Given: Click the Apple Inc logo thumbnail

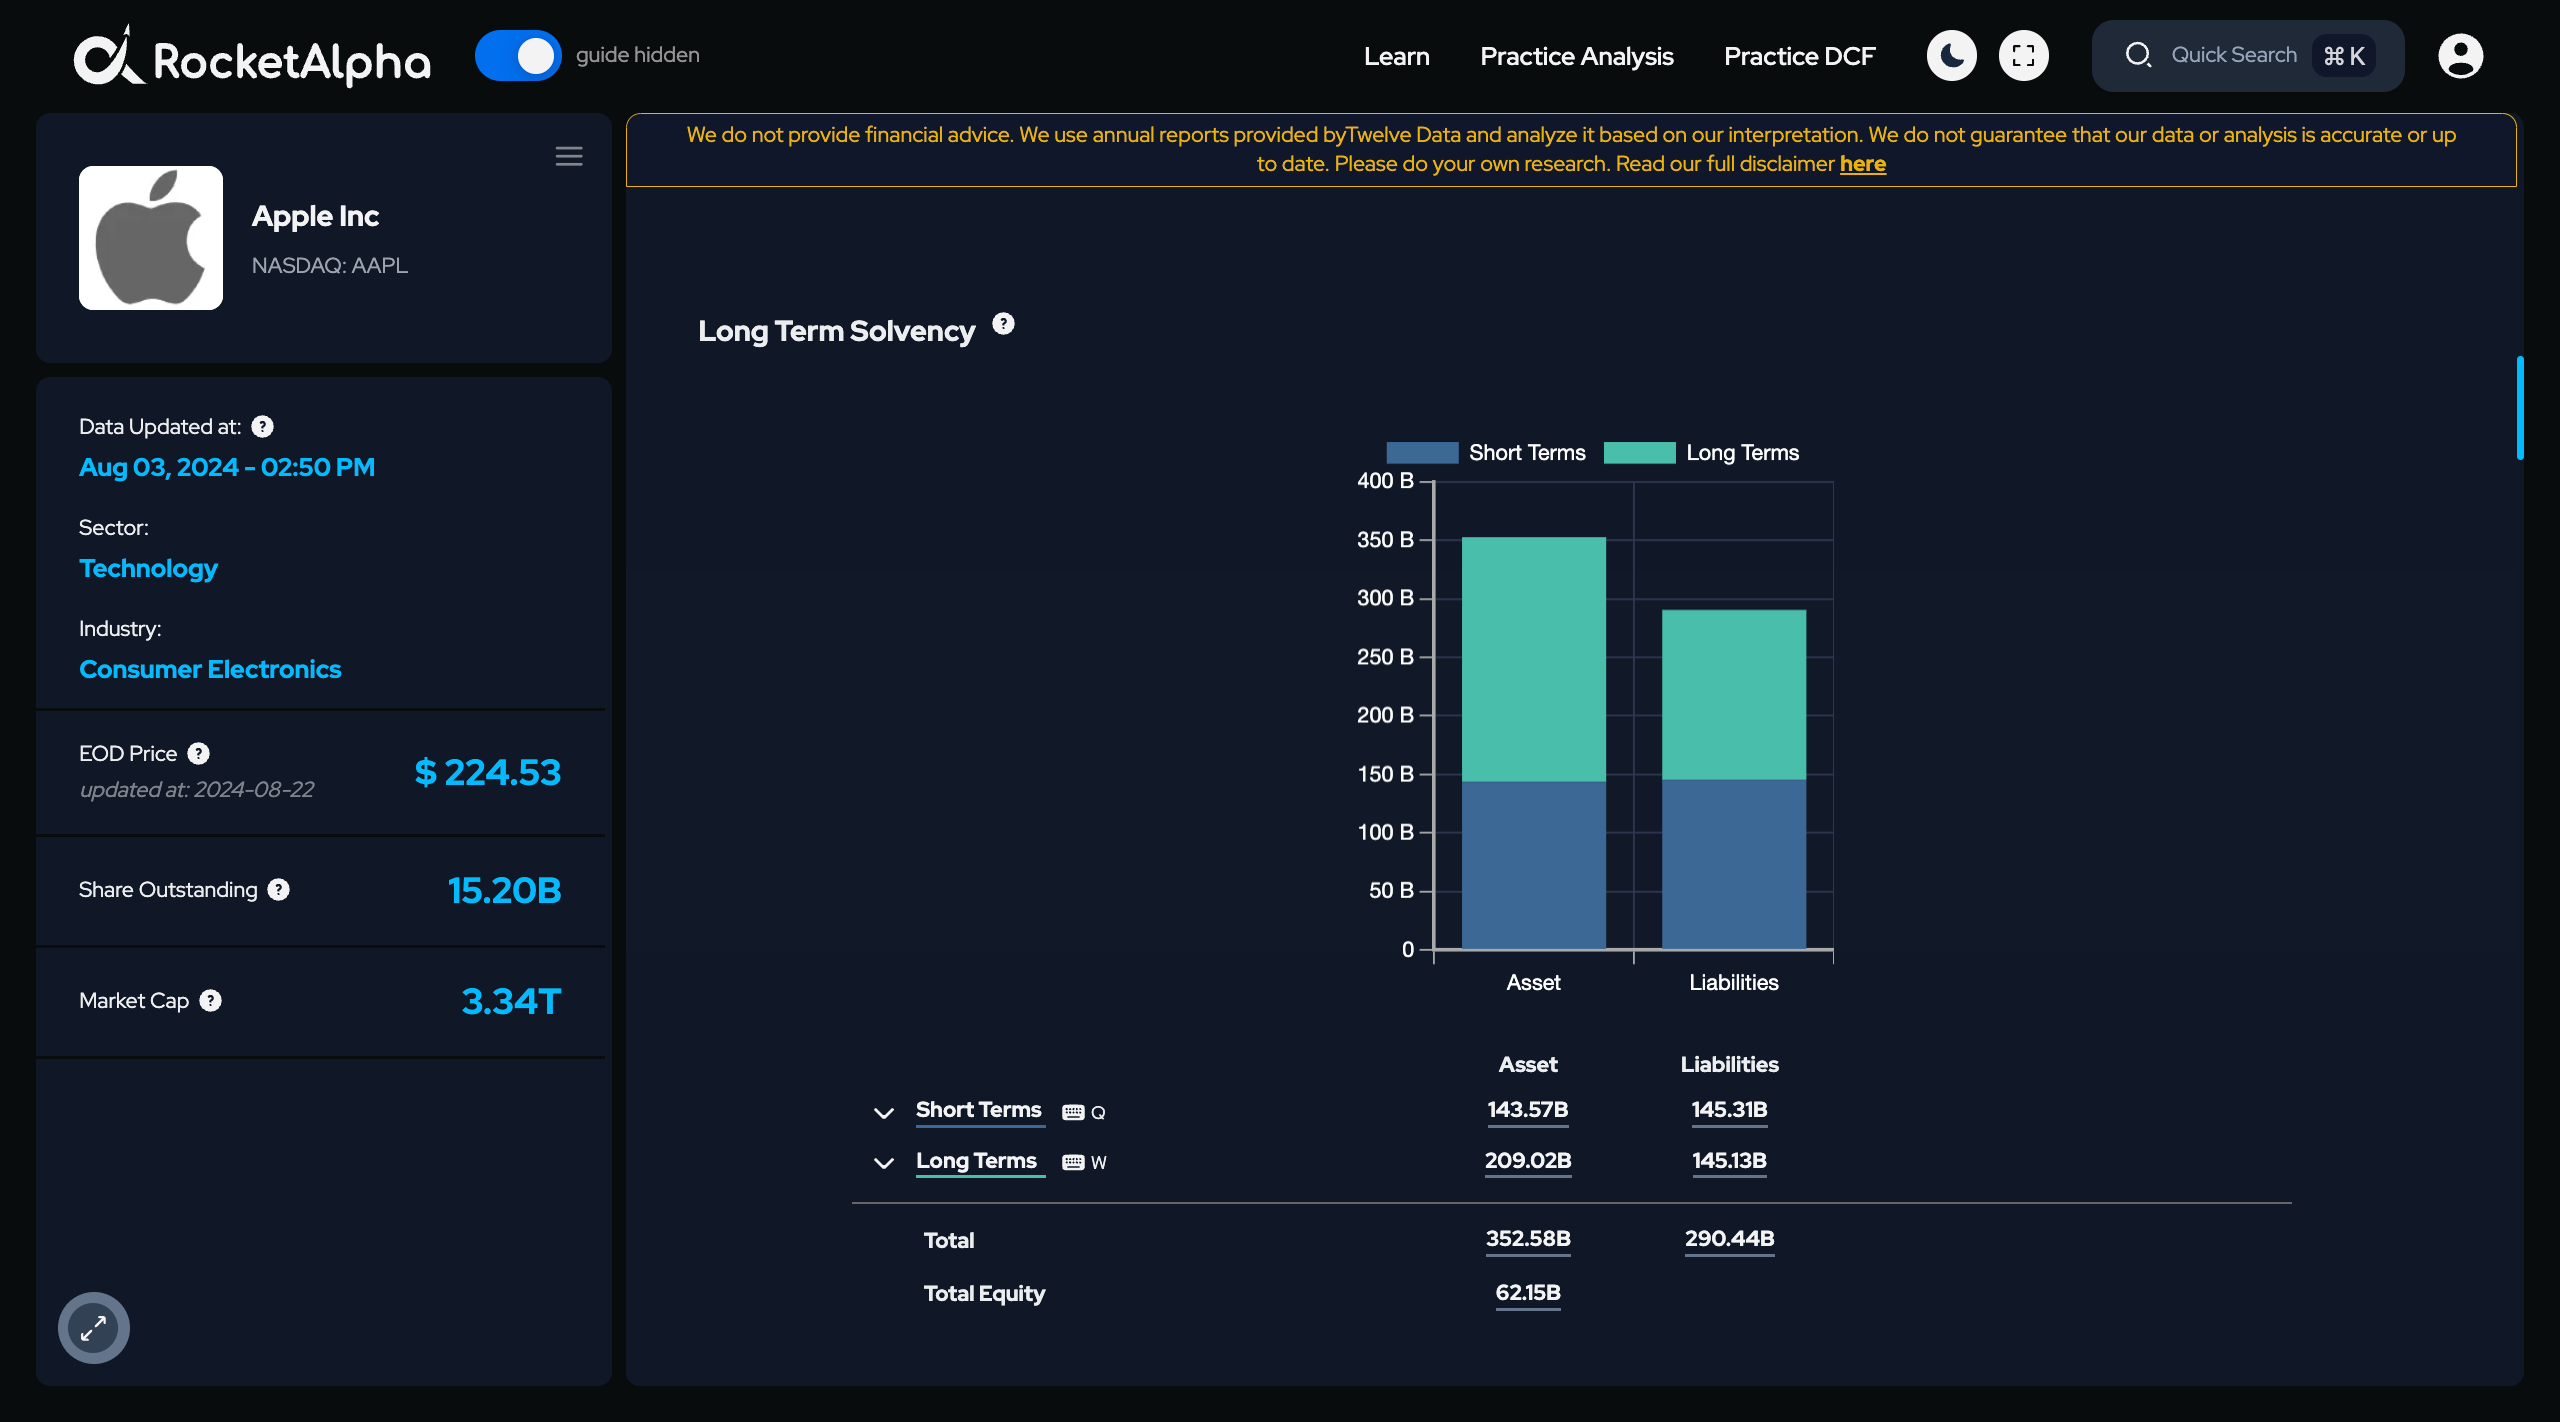Looking at the screenshot, I should (151, 238).
